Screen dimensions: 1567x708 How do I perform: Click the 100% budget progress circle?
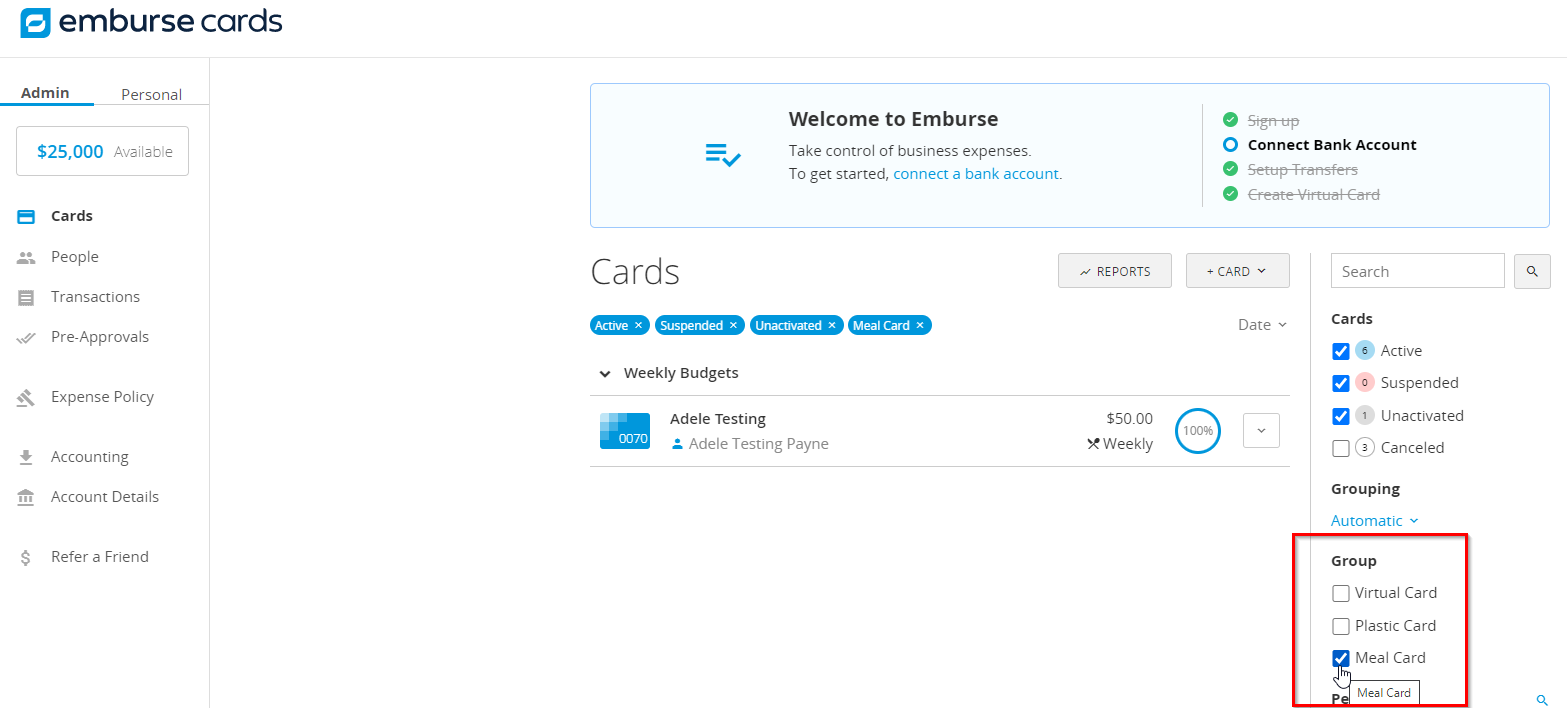click(1197, 431)
